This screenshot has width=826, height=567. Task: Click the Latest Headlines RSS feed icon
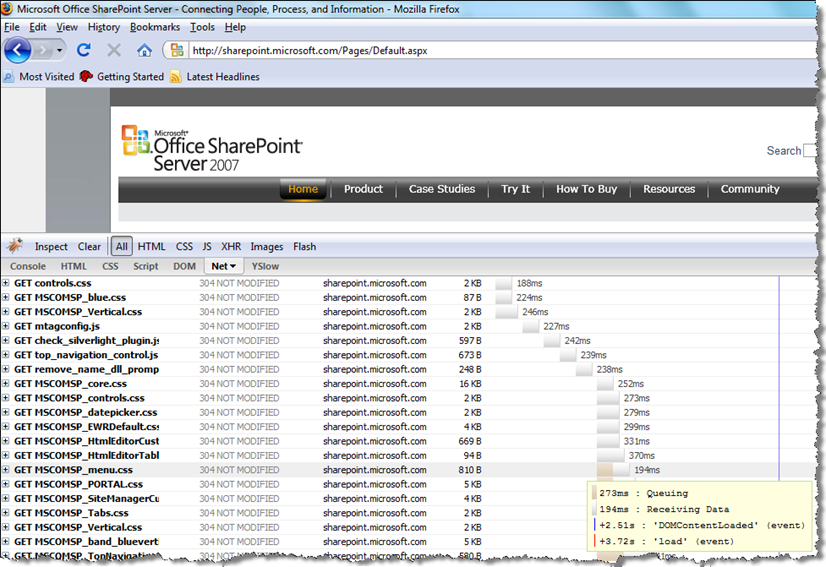(175, 77)
